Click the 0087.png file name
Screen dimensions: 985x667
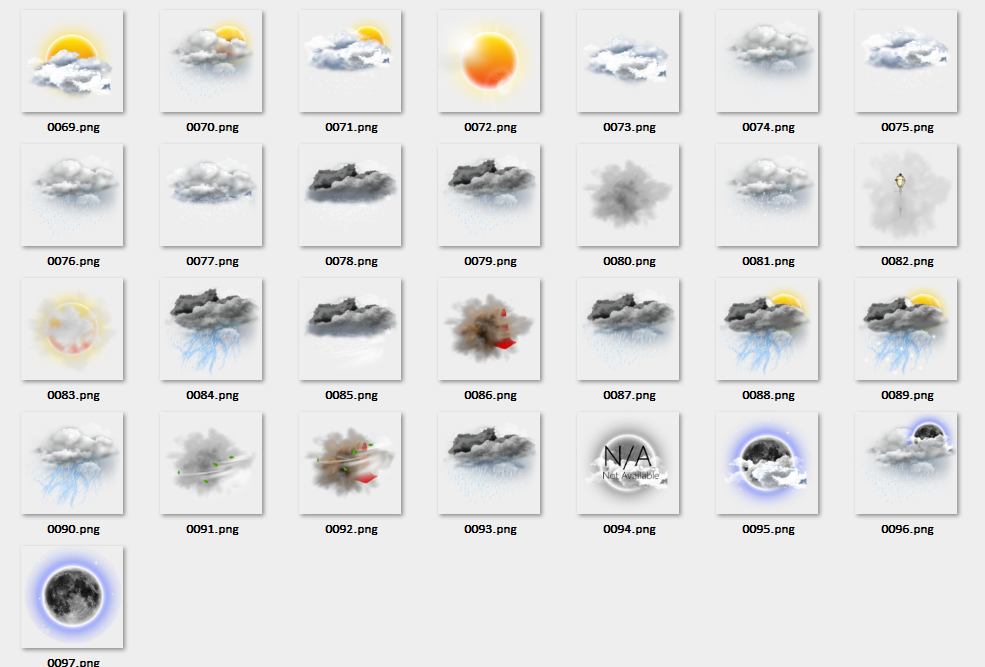pos(629,395)
